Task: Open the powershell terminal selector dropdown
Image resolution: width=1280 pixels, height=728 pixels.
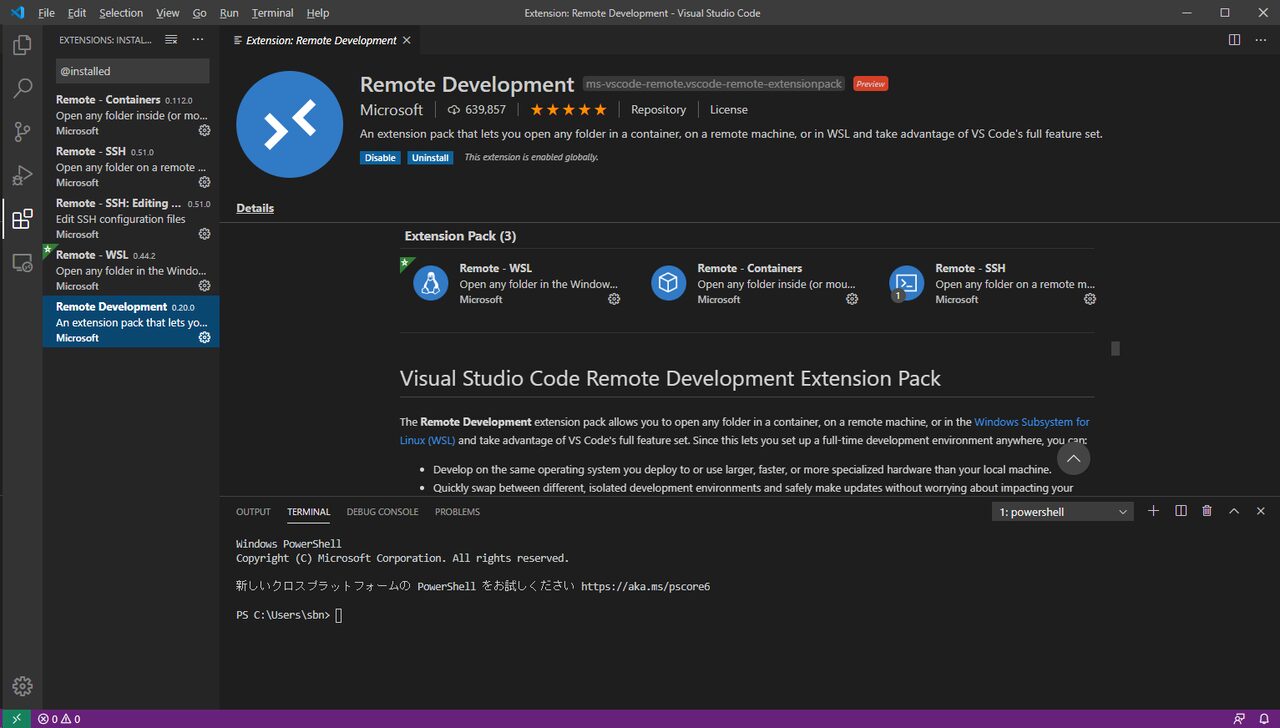Action: [1063, 512]
